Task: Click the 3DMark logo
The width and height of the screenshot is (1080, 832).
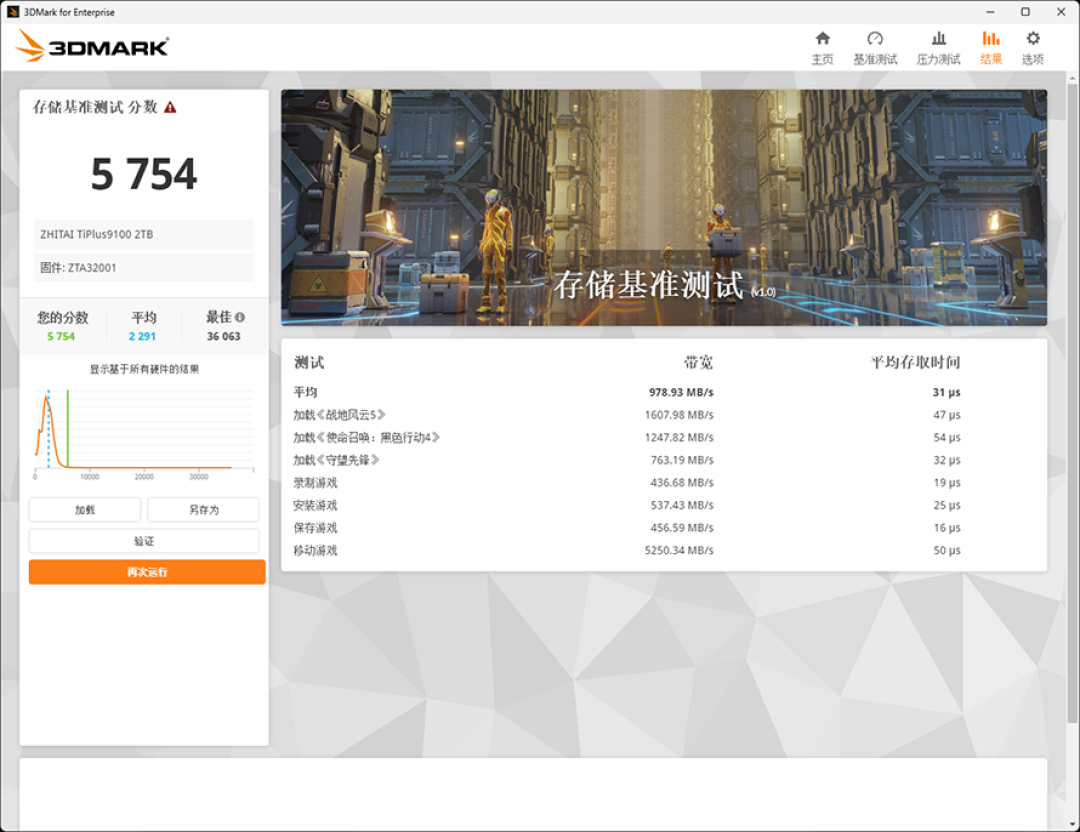Action: [92, 46]
